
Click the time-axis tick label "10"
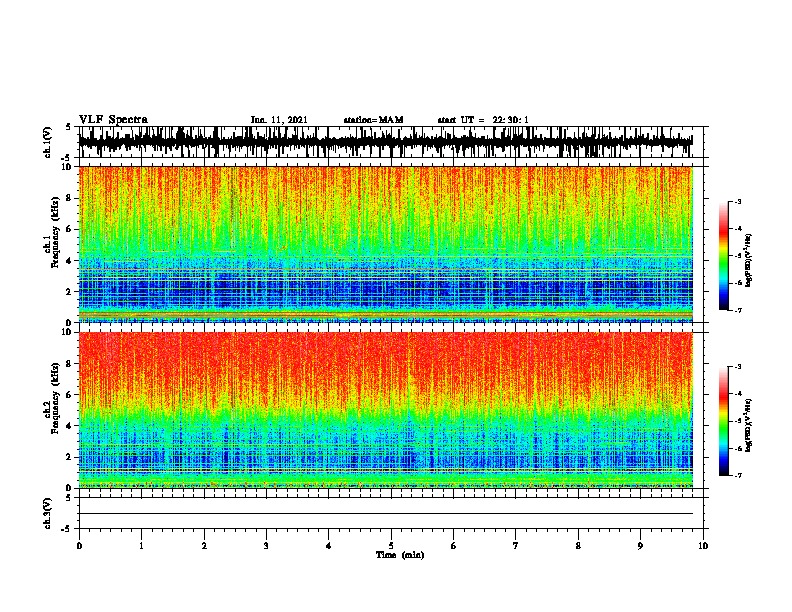point(703,546)
